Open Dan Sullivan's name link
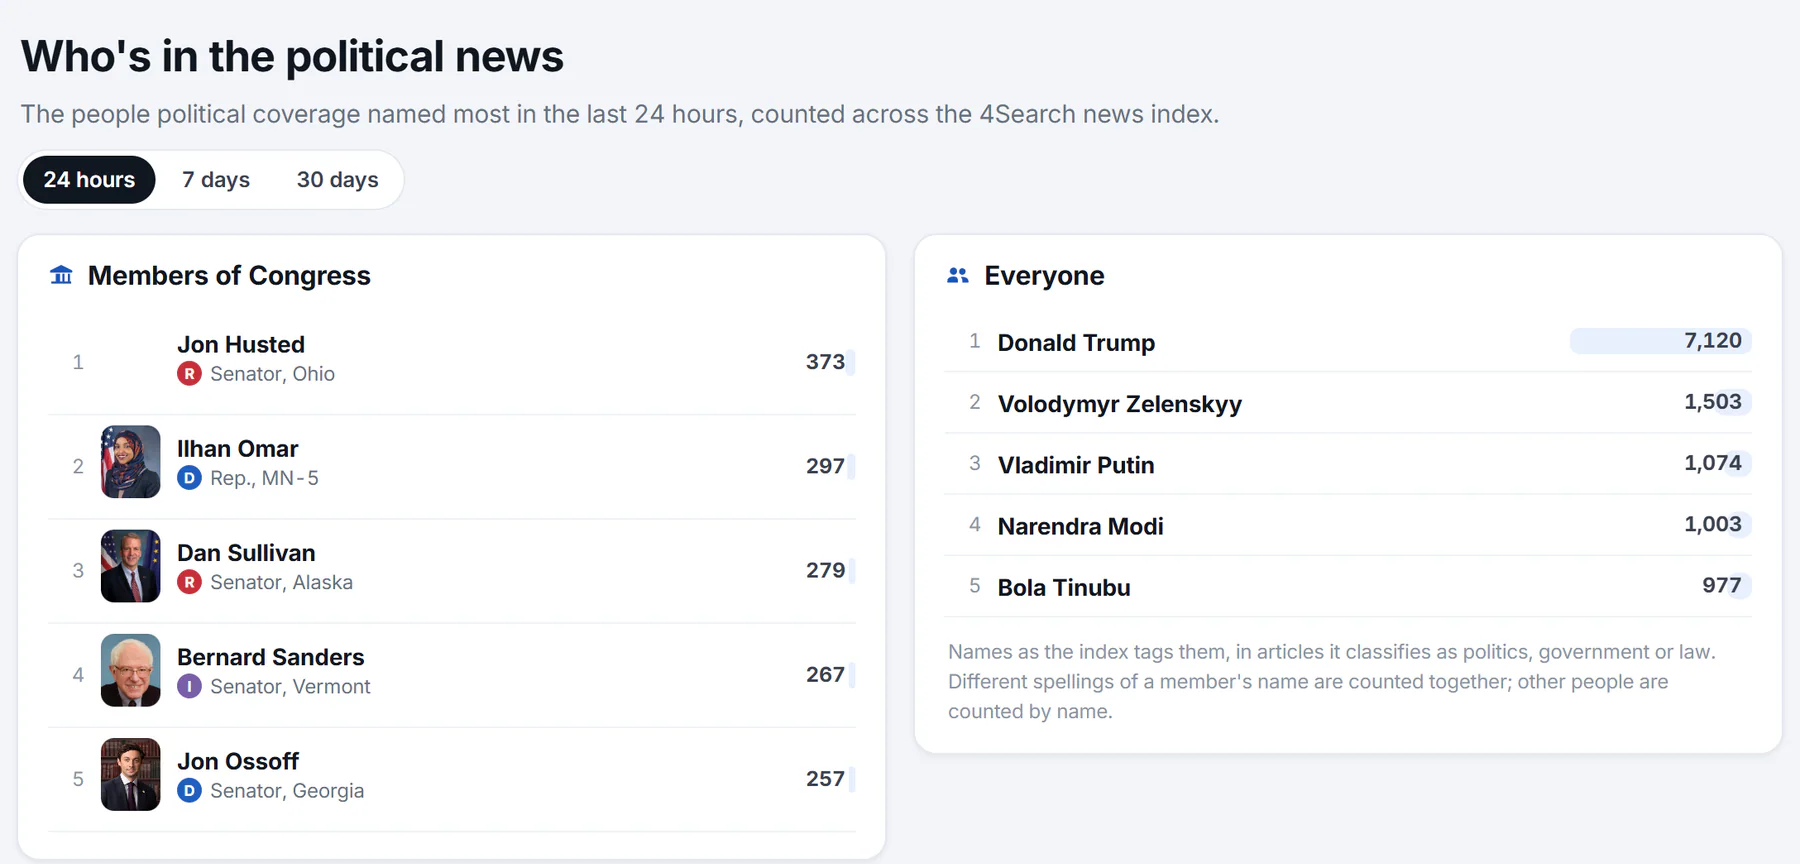Screen dimensions: 1800x864 246,553
